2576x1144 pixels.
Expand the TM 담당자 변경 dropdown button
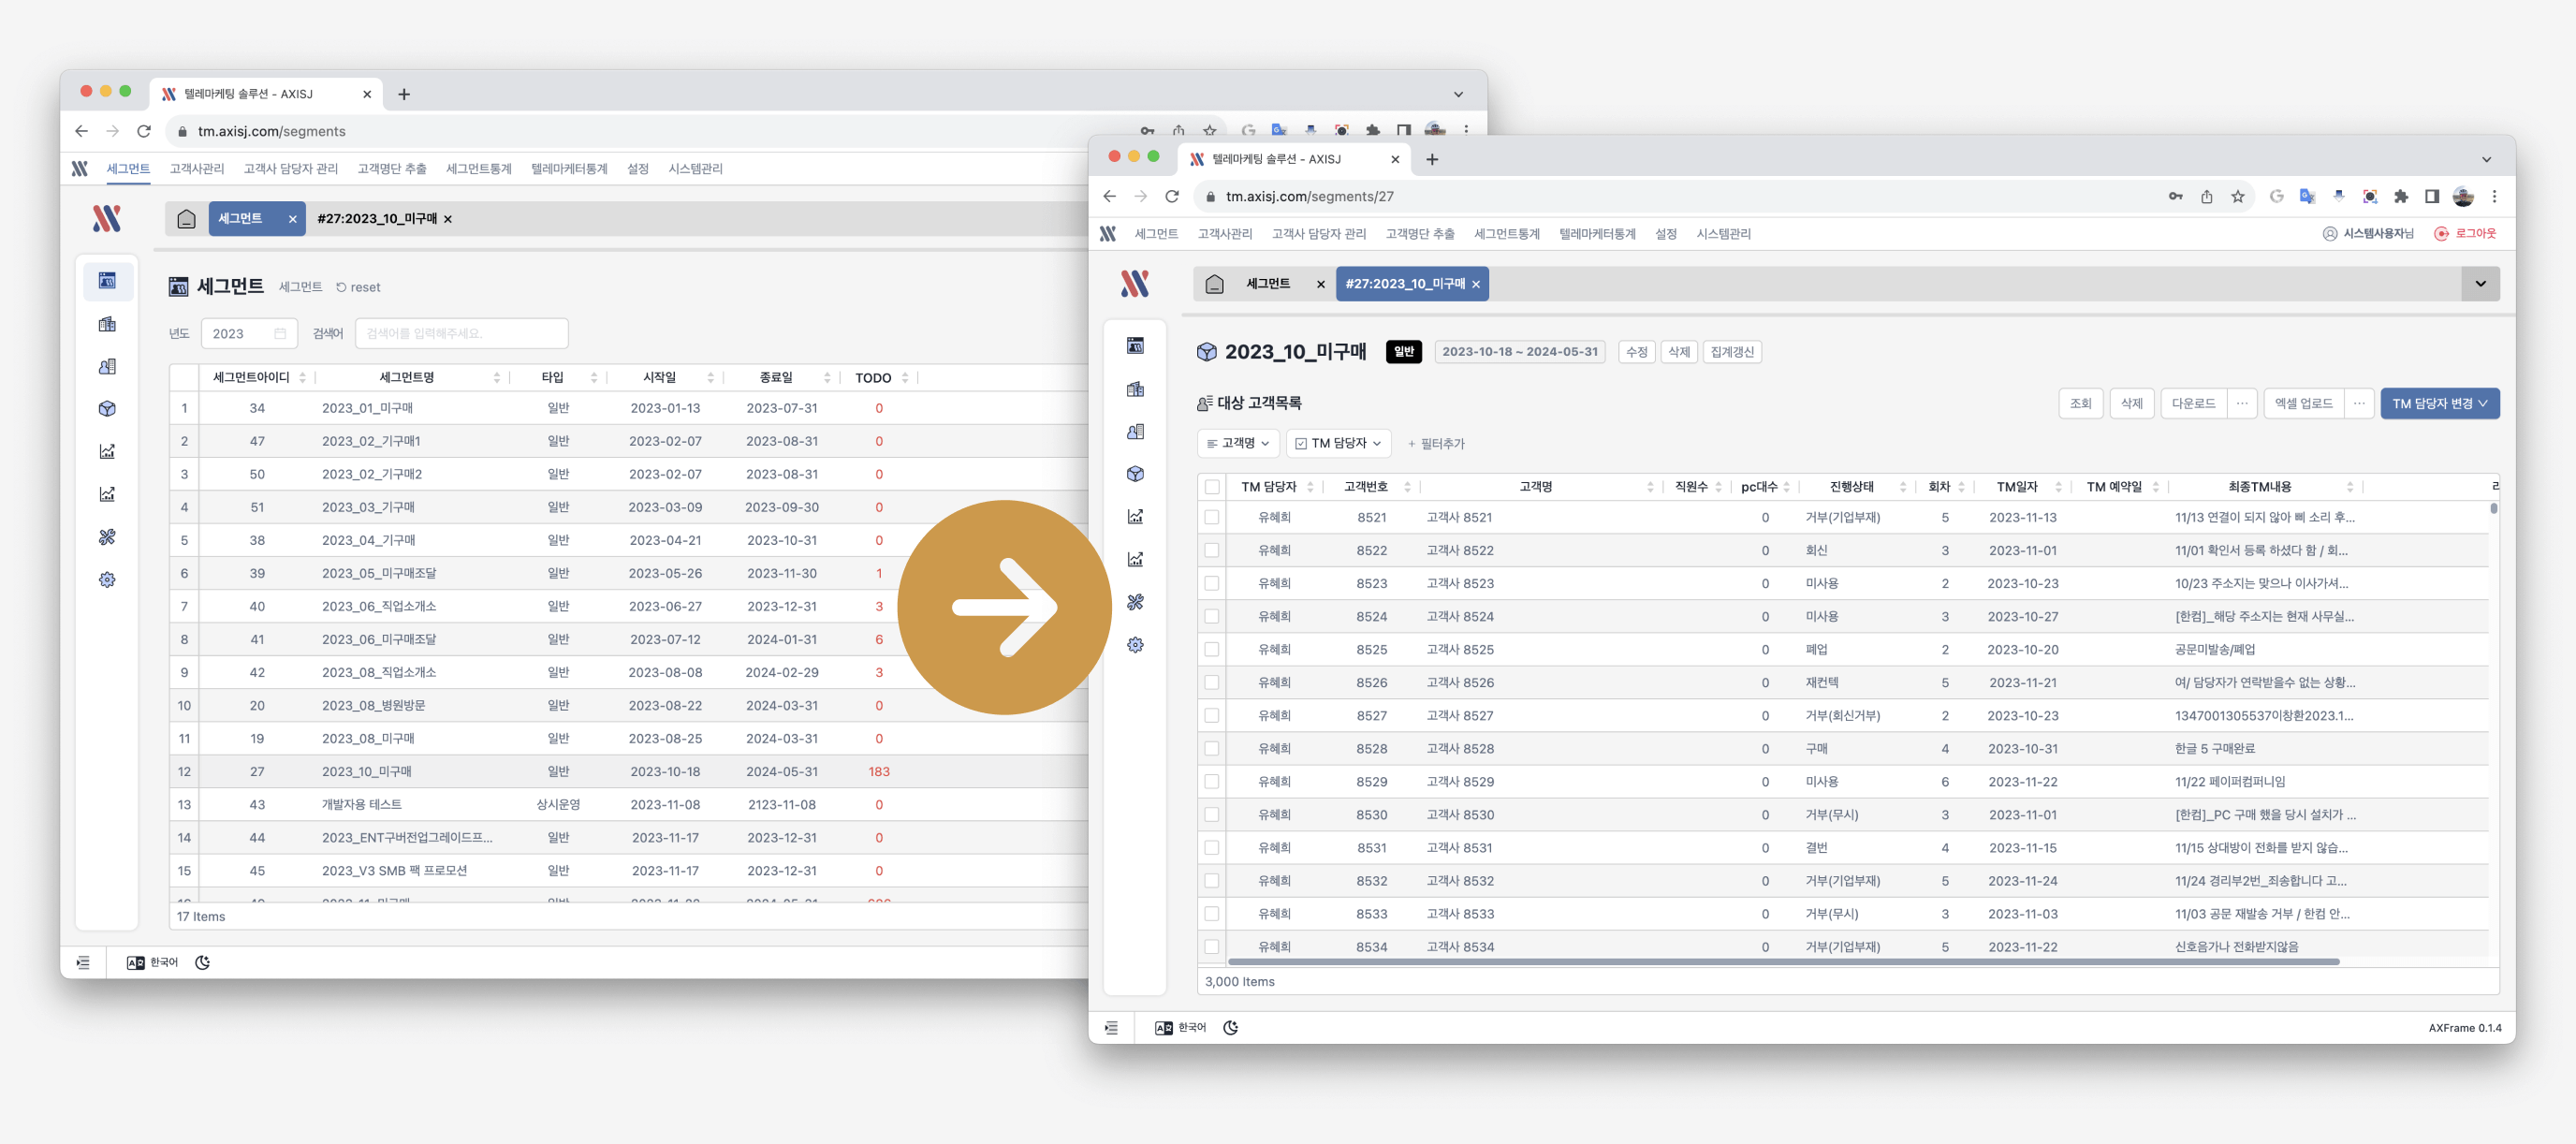[2439, 404]
